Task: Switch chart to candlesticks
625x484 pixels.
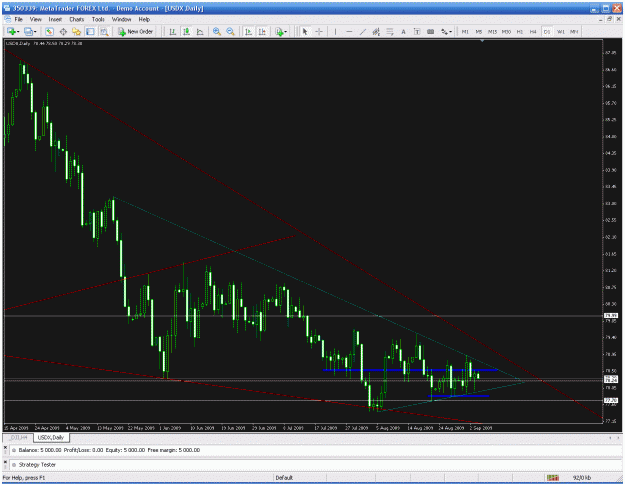Action: 186,31
